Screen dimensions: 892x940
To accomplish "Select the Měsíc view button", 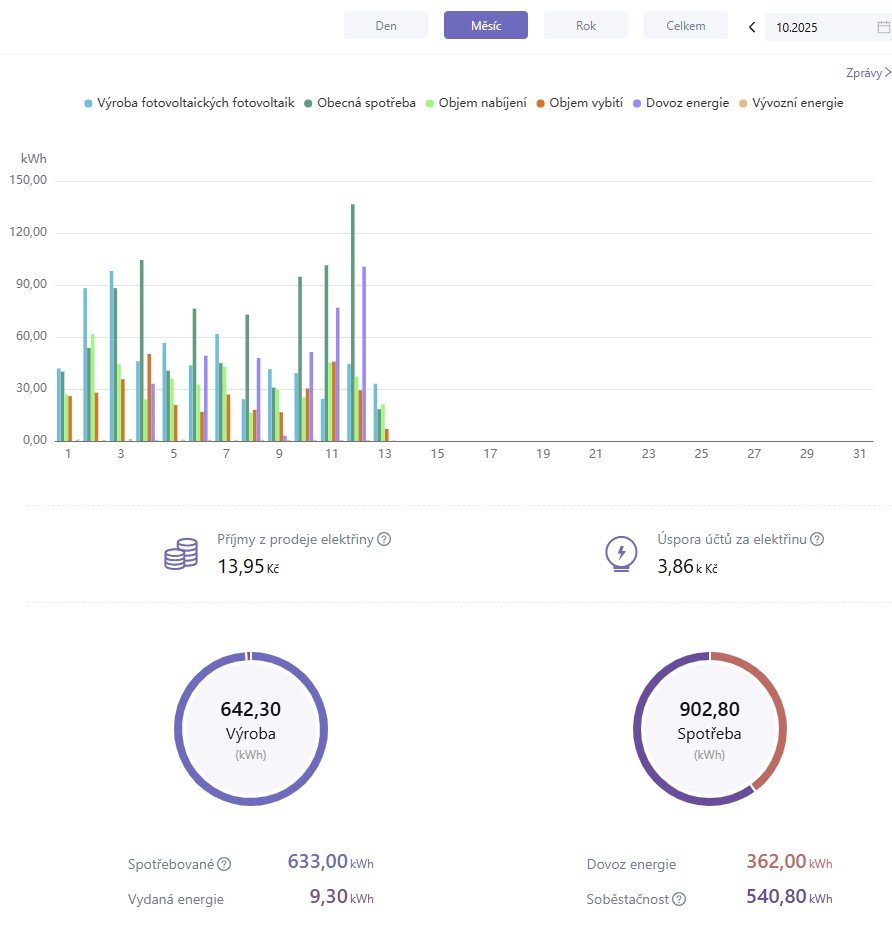I will (486, 26).
